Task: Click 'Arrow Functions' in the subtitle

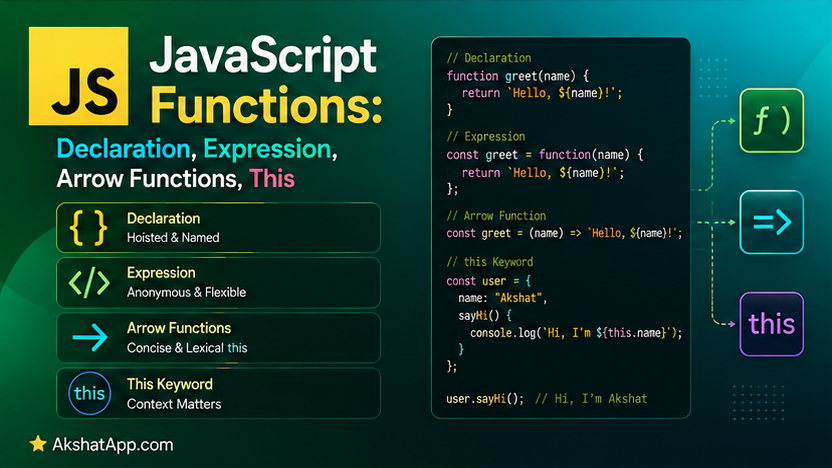Action: point(146,179)
